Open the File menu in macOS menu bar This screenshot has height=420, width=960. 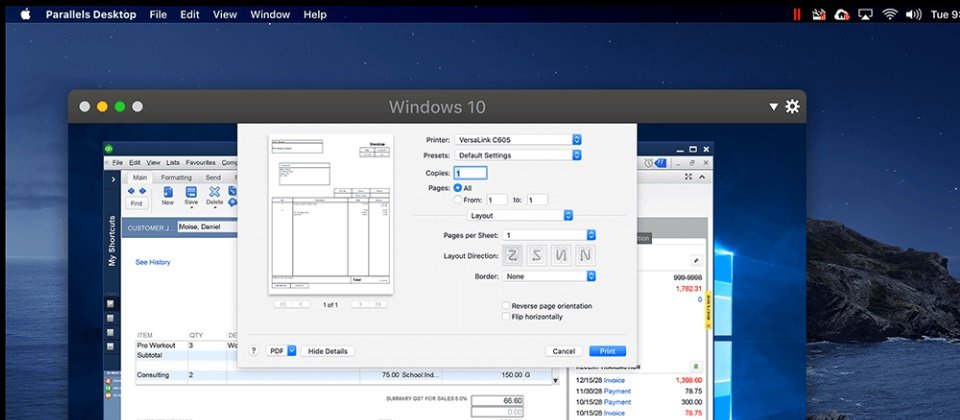pyautogui.click(x=158, y=14)
